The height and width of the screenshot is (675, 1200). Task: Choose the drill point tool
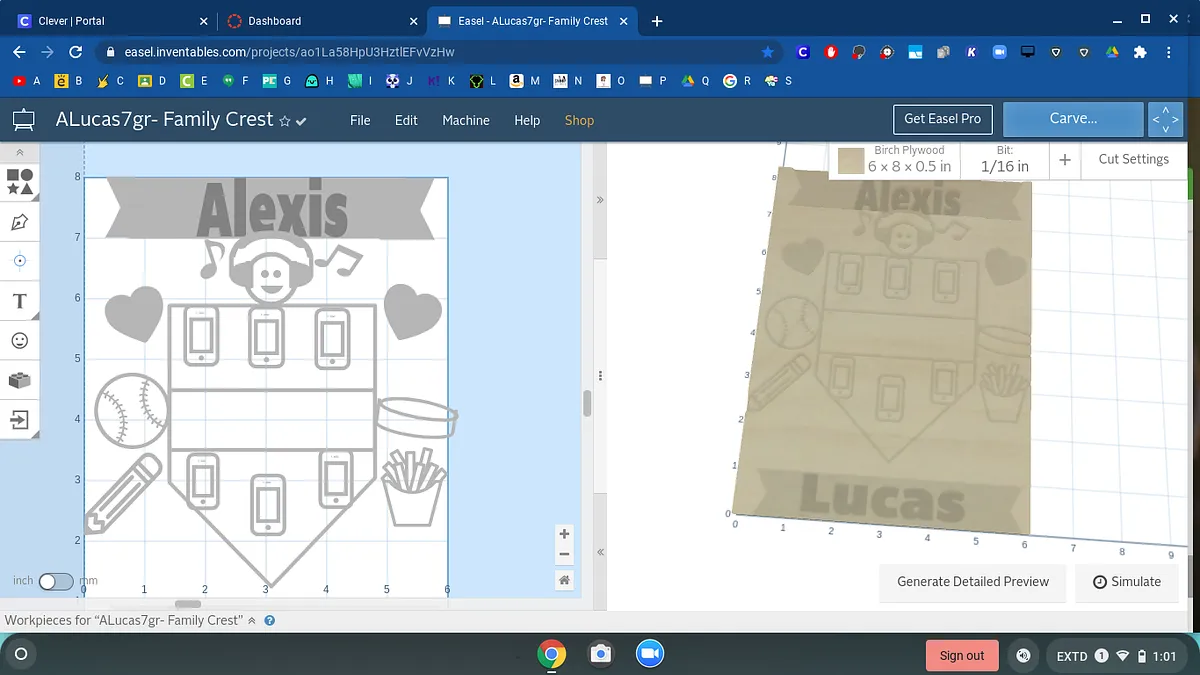click(20, 261)
